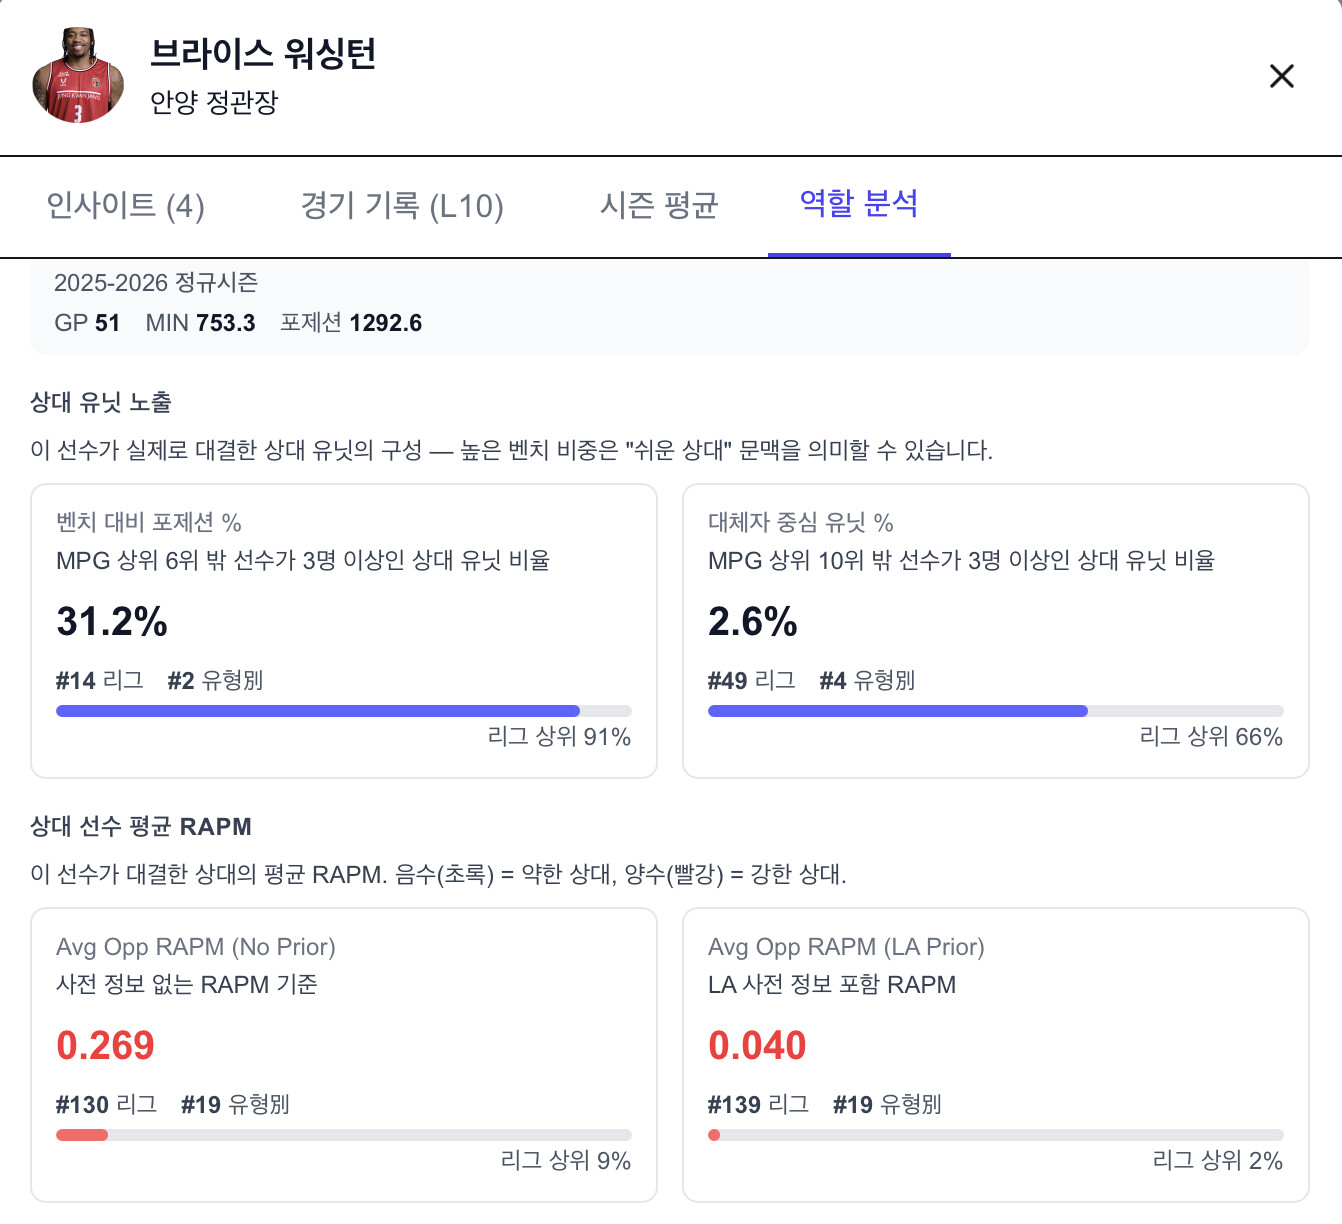Click the active 역할 분석 tab

pyautogui.click(x=858, y=204)
